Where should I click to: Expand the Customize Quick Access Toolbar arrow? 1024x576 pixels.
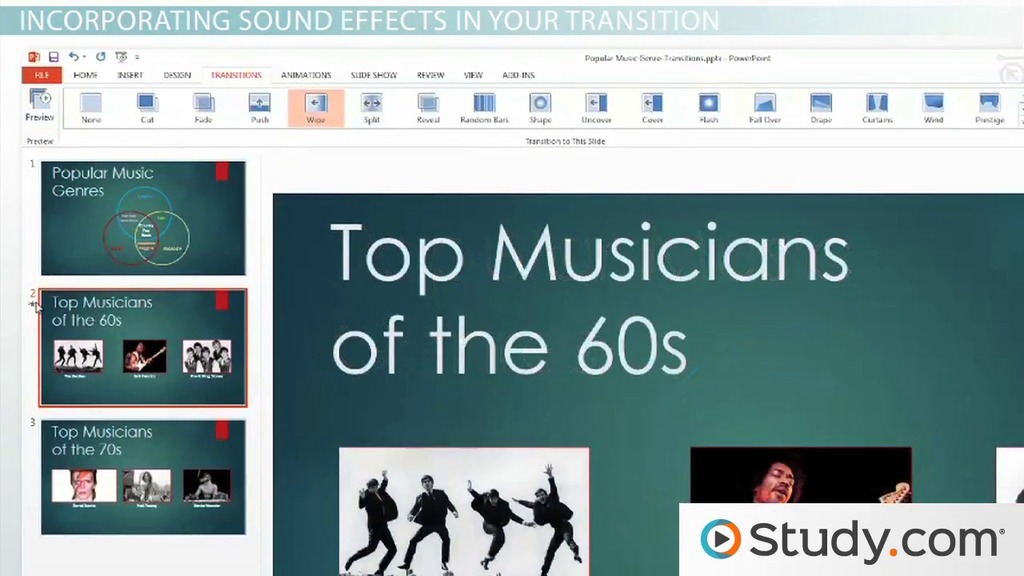coord(137,58)
